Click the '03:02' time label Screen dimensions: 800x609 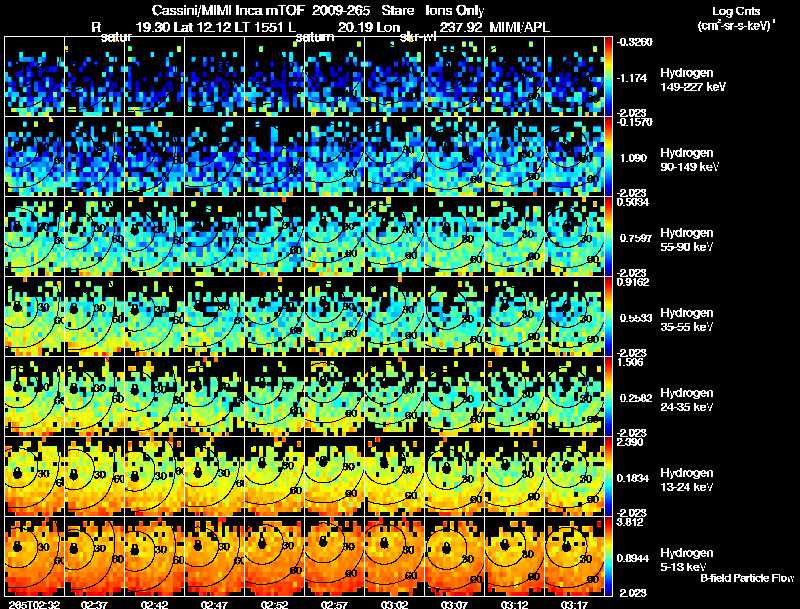click(394, 604)
